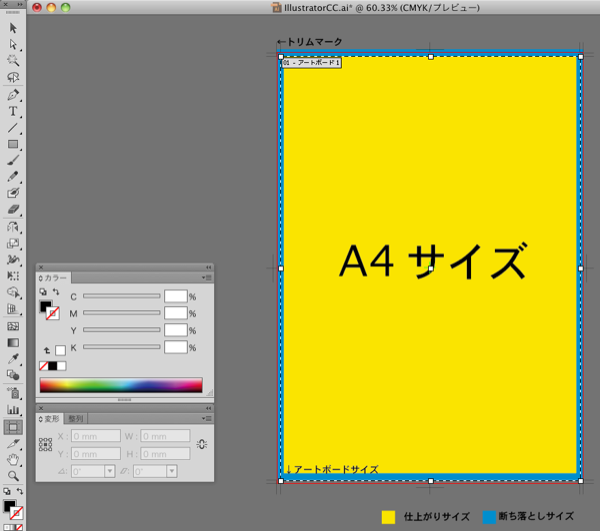Viewport: 600px width, 531px height.
Task: Open the shear angle dropdown in Transform panel
Action: click(172, 471)
